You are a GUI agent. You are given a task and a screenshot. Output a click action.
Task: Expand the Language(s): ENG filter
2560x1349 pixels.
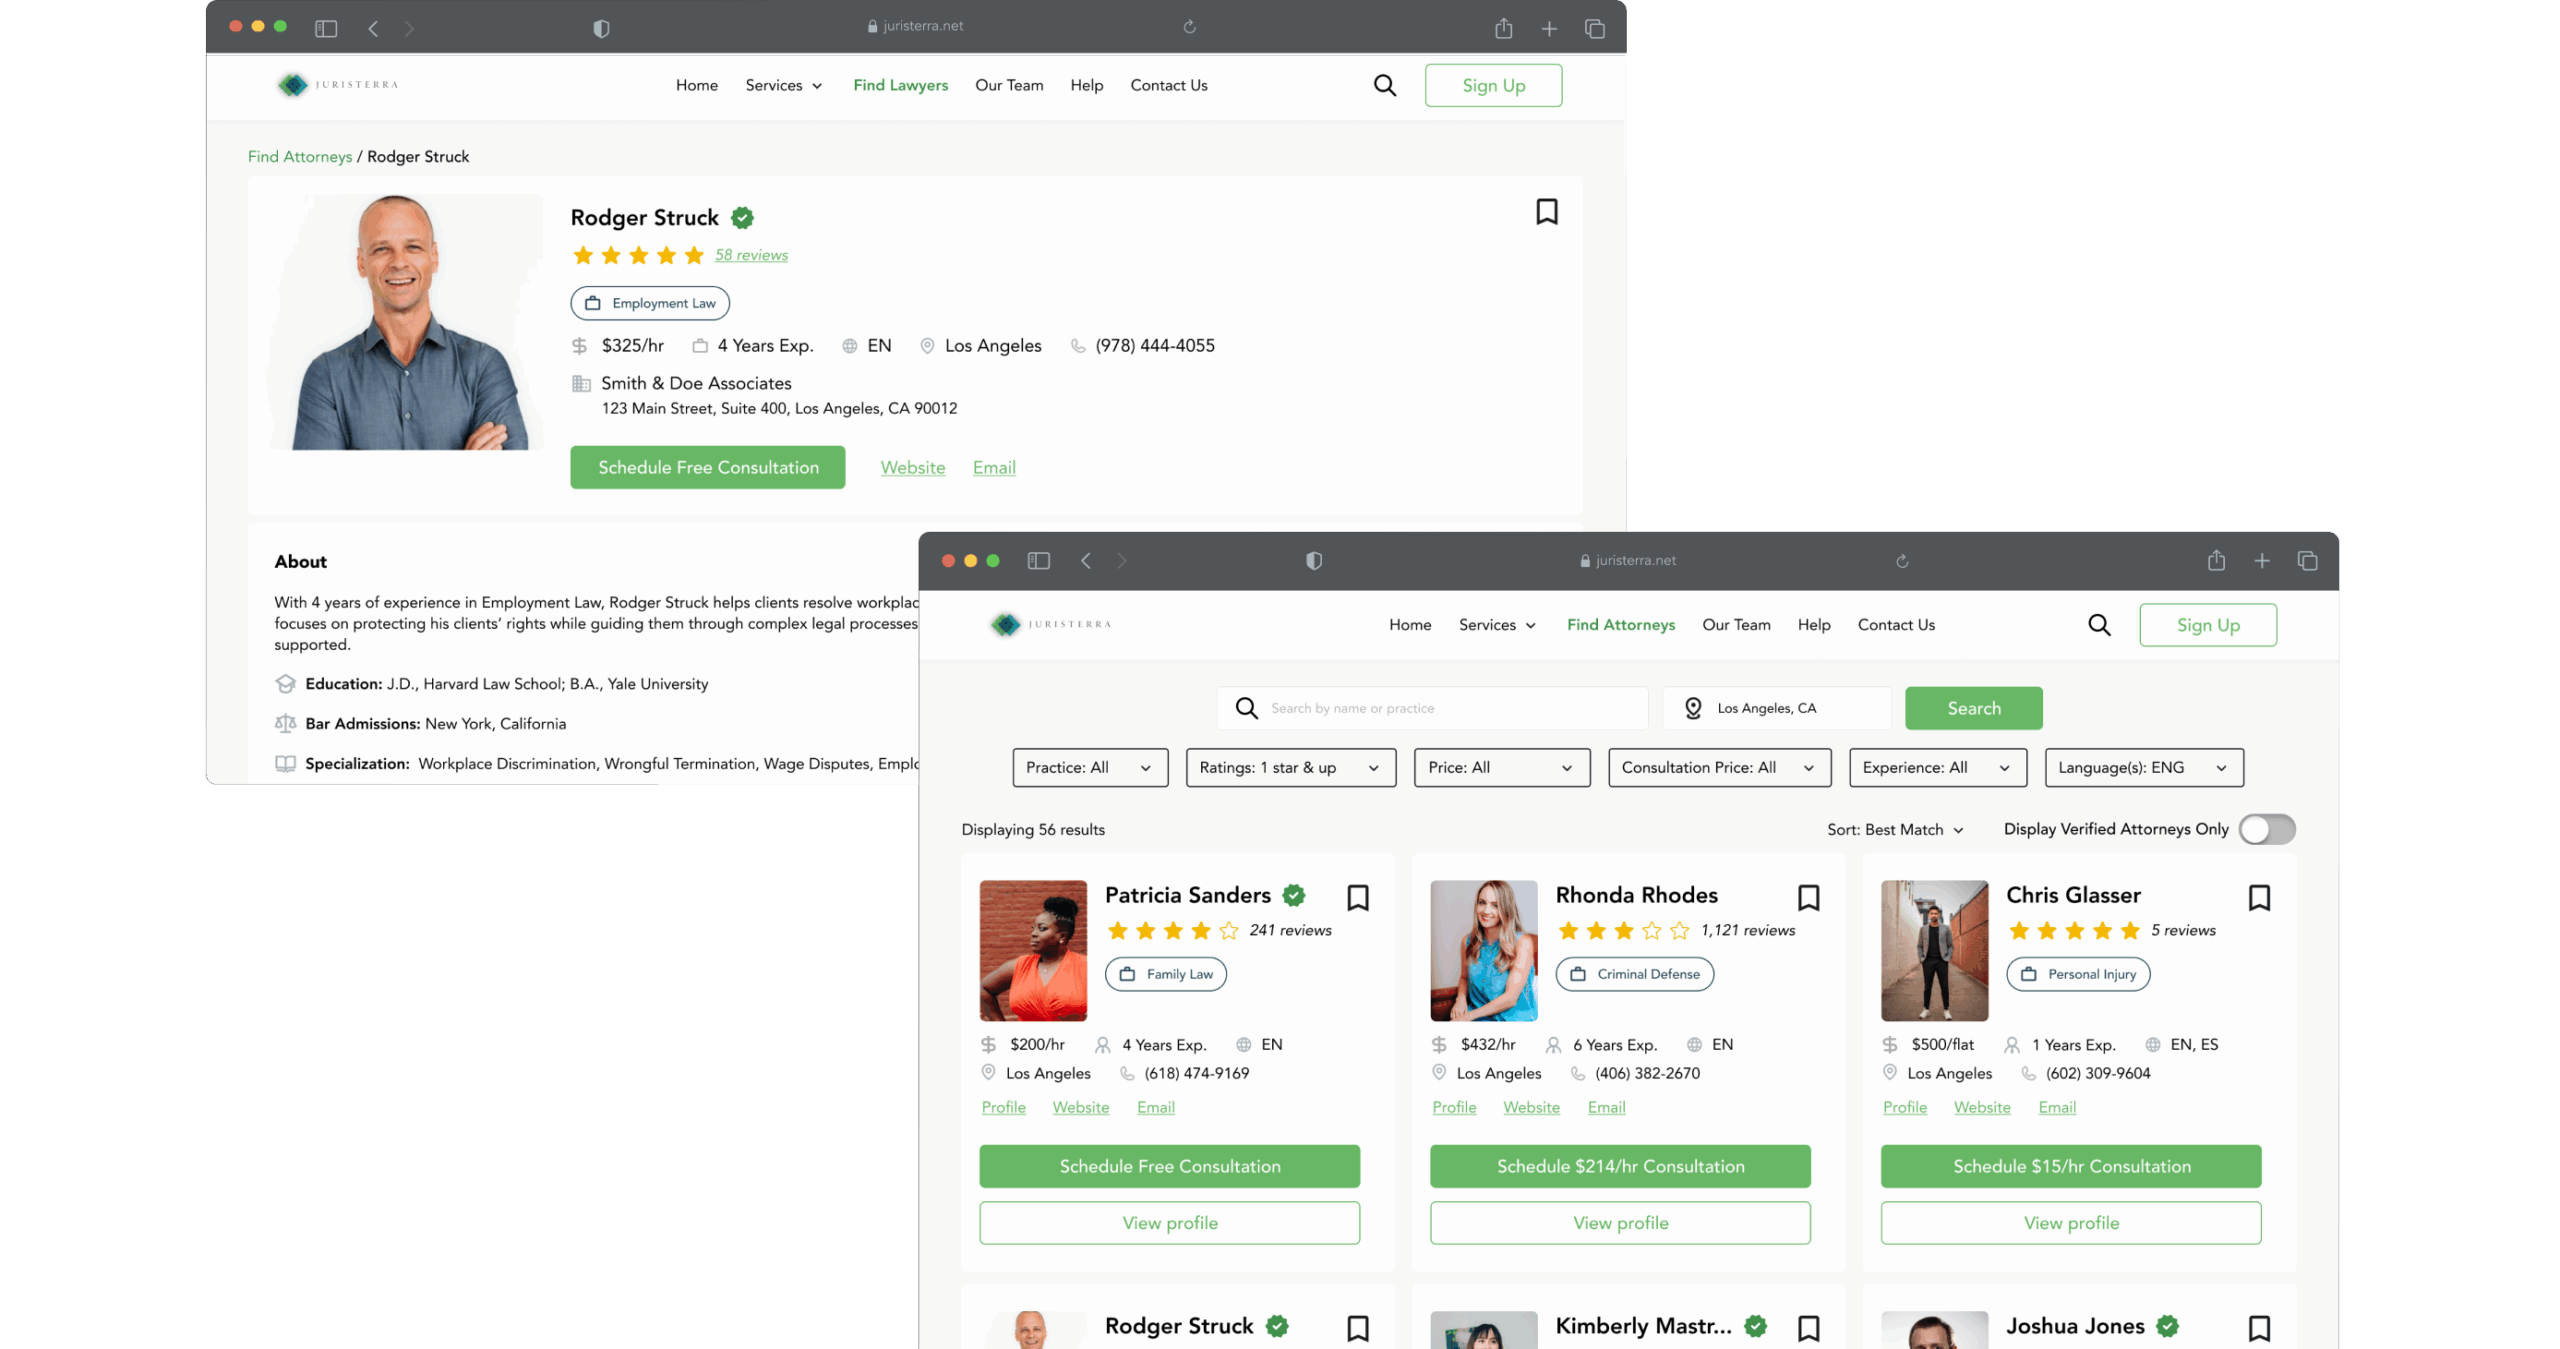(x=2142, y=767)
